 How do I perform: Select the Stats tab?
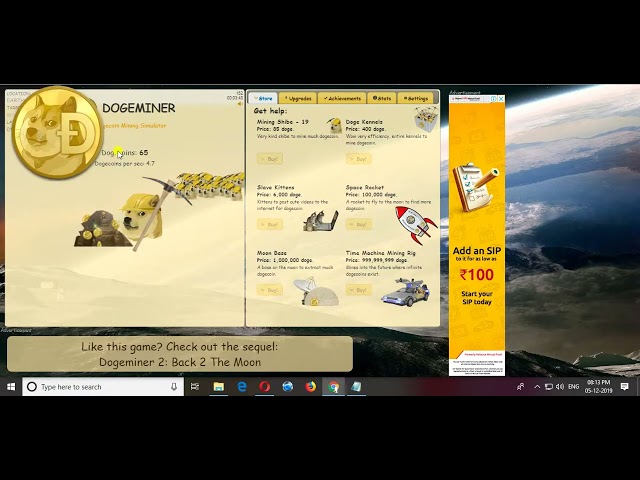coord(381,98)
